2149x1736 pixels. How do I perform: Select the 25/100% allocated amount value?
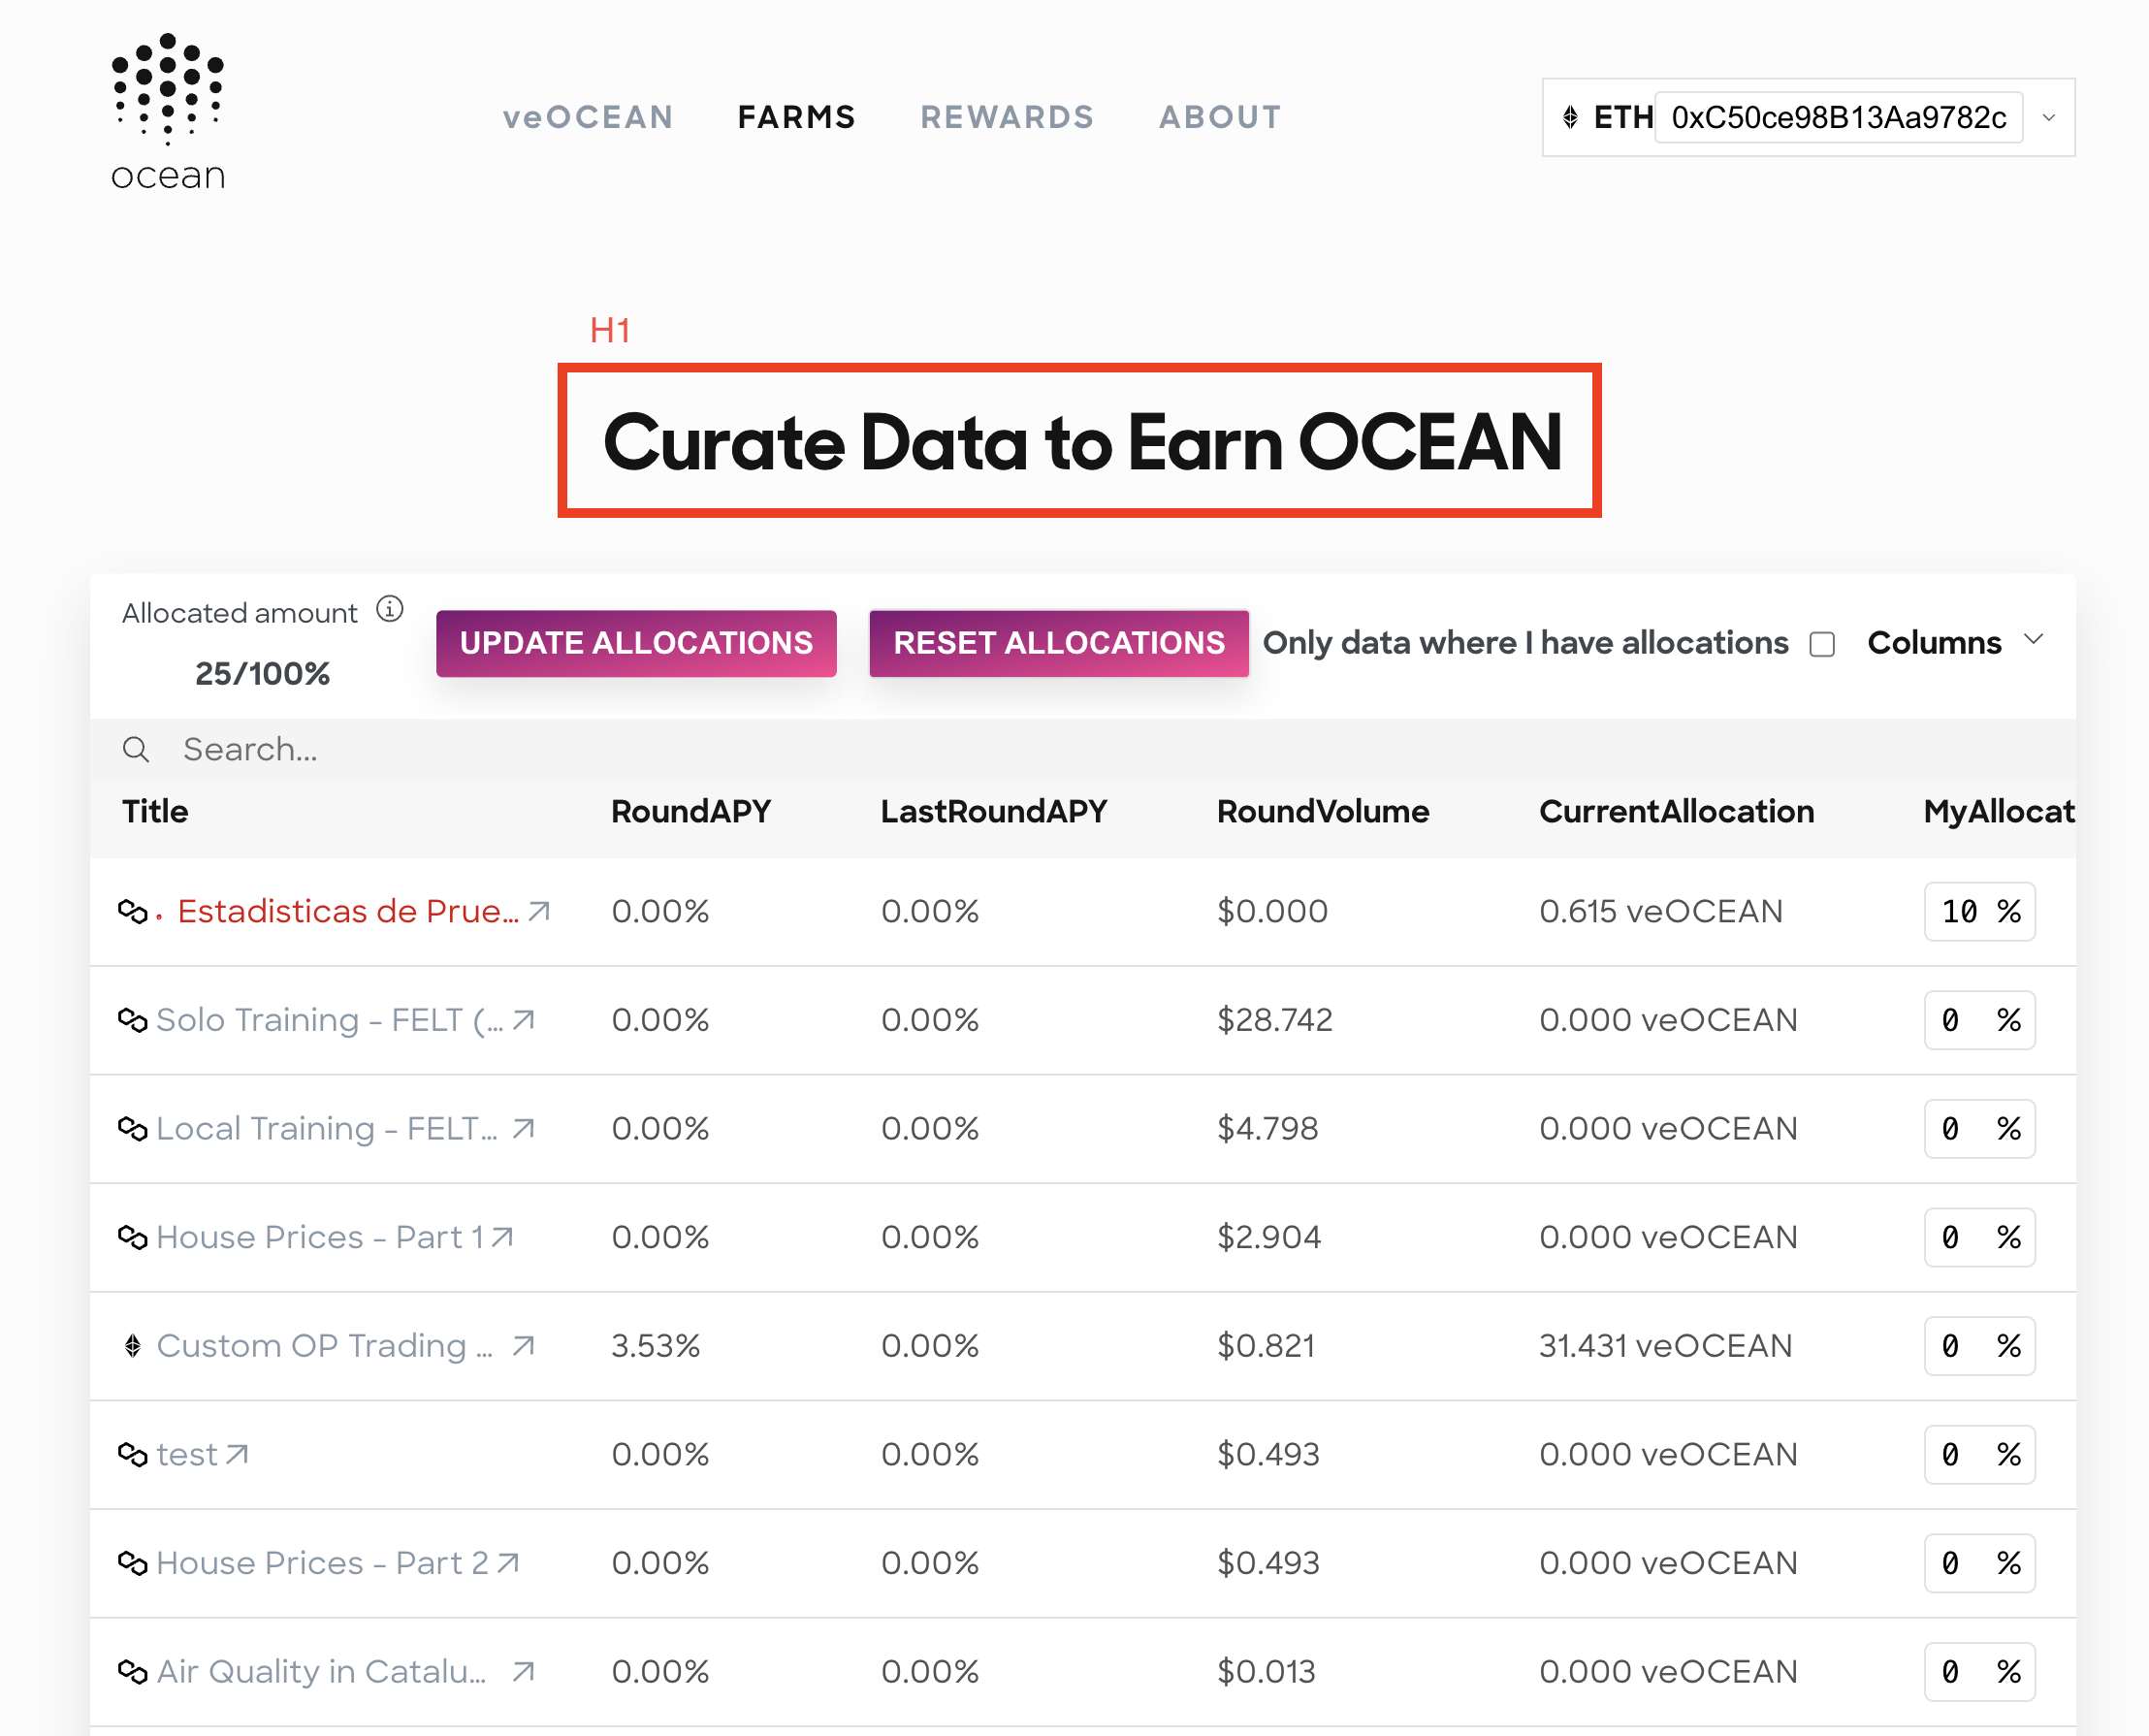(262, 674)
